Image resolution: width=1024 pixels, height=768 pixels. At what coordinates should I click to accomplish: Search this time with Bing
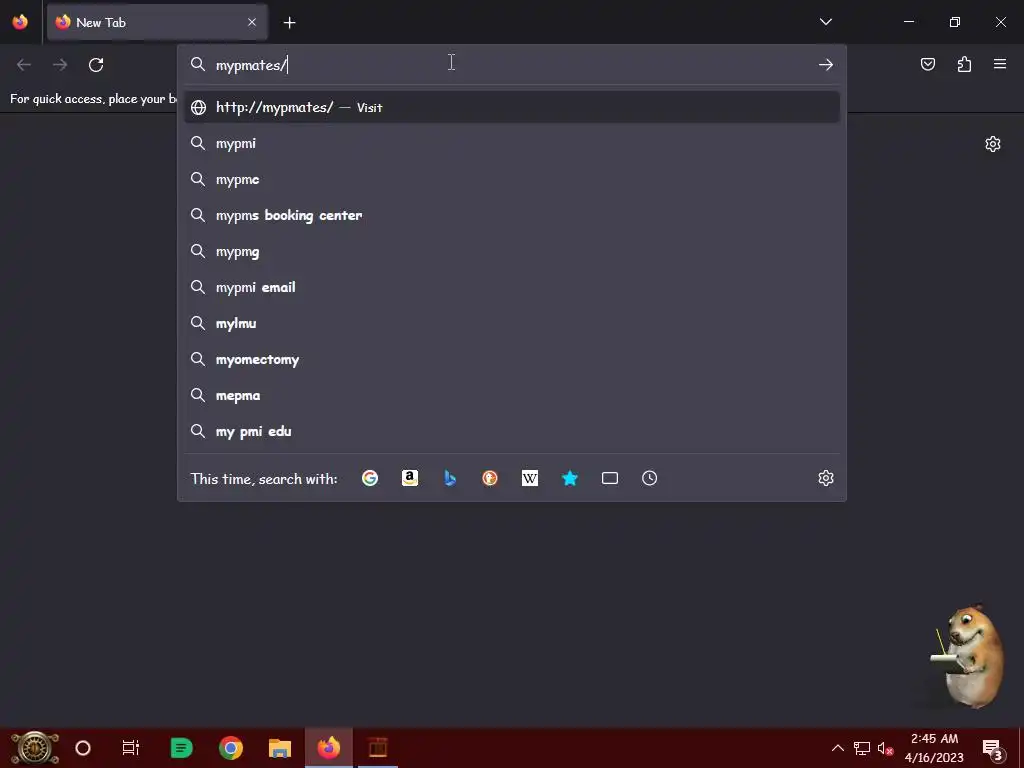coord(450,478)
